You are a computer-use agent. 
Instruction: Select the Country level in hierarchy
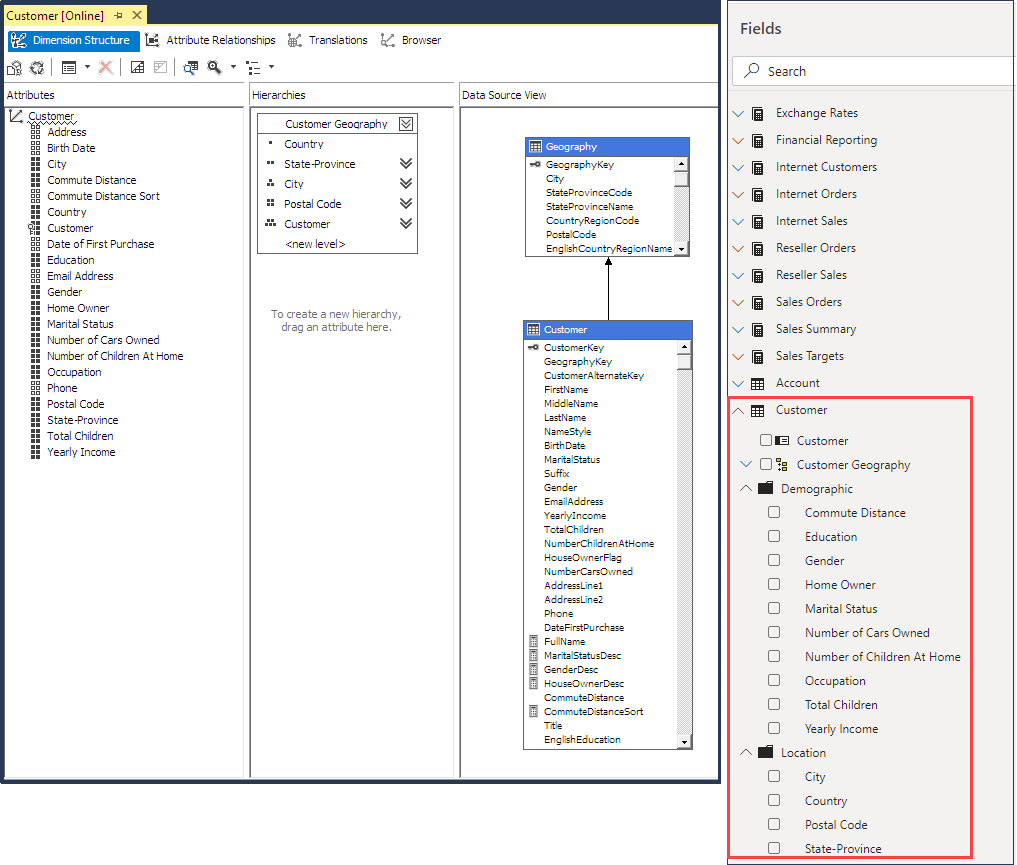(x=304, y=144)
